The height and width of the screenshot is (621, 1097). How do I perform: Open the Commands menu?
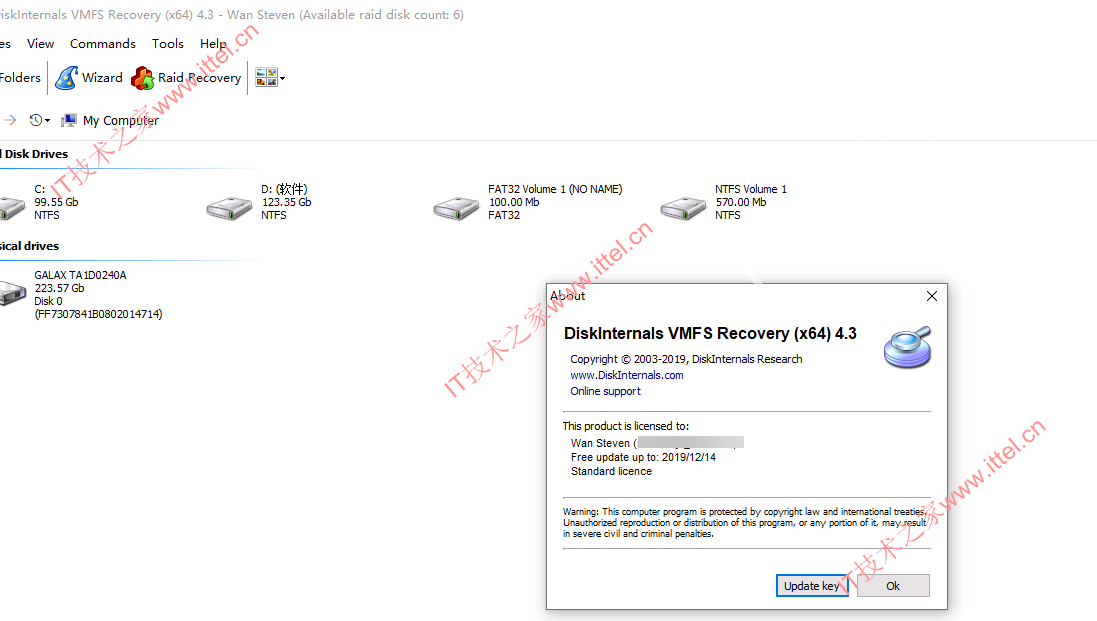(103, 43)
